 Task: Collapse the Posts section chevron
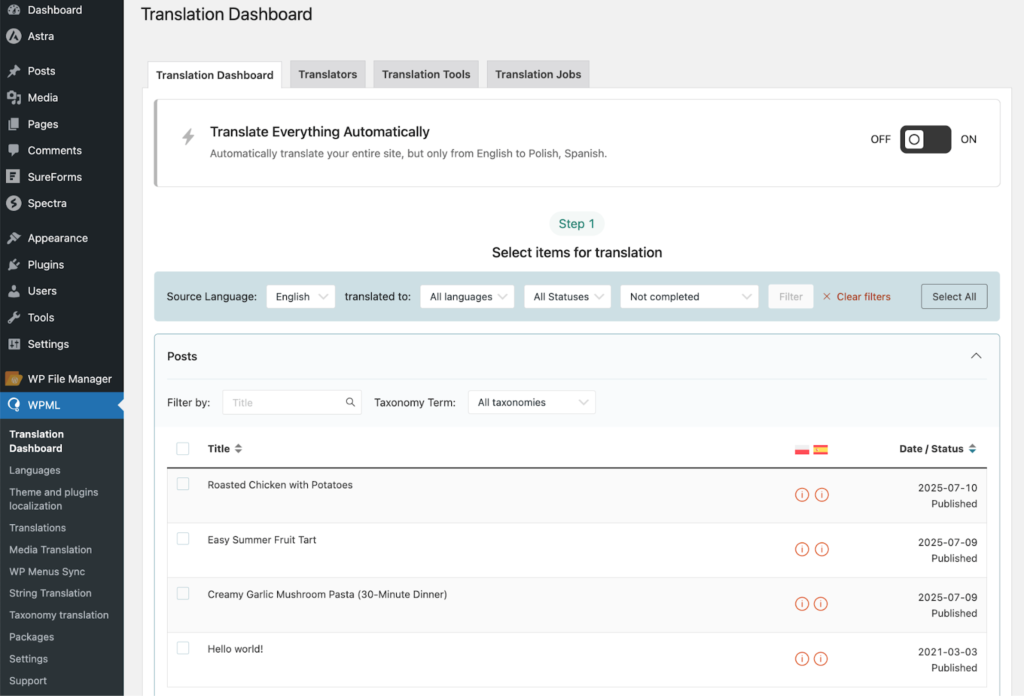pyautogui.click(x=976, y=356)
